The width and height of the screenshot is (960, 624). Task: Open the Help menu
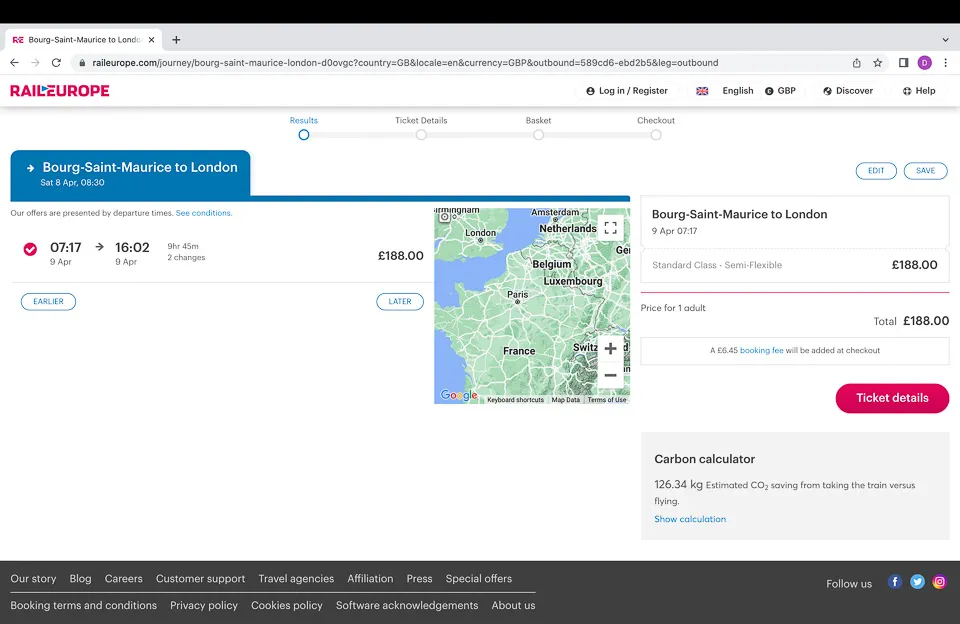[x=919, y=91]
